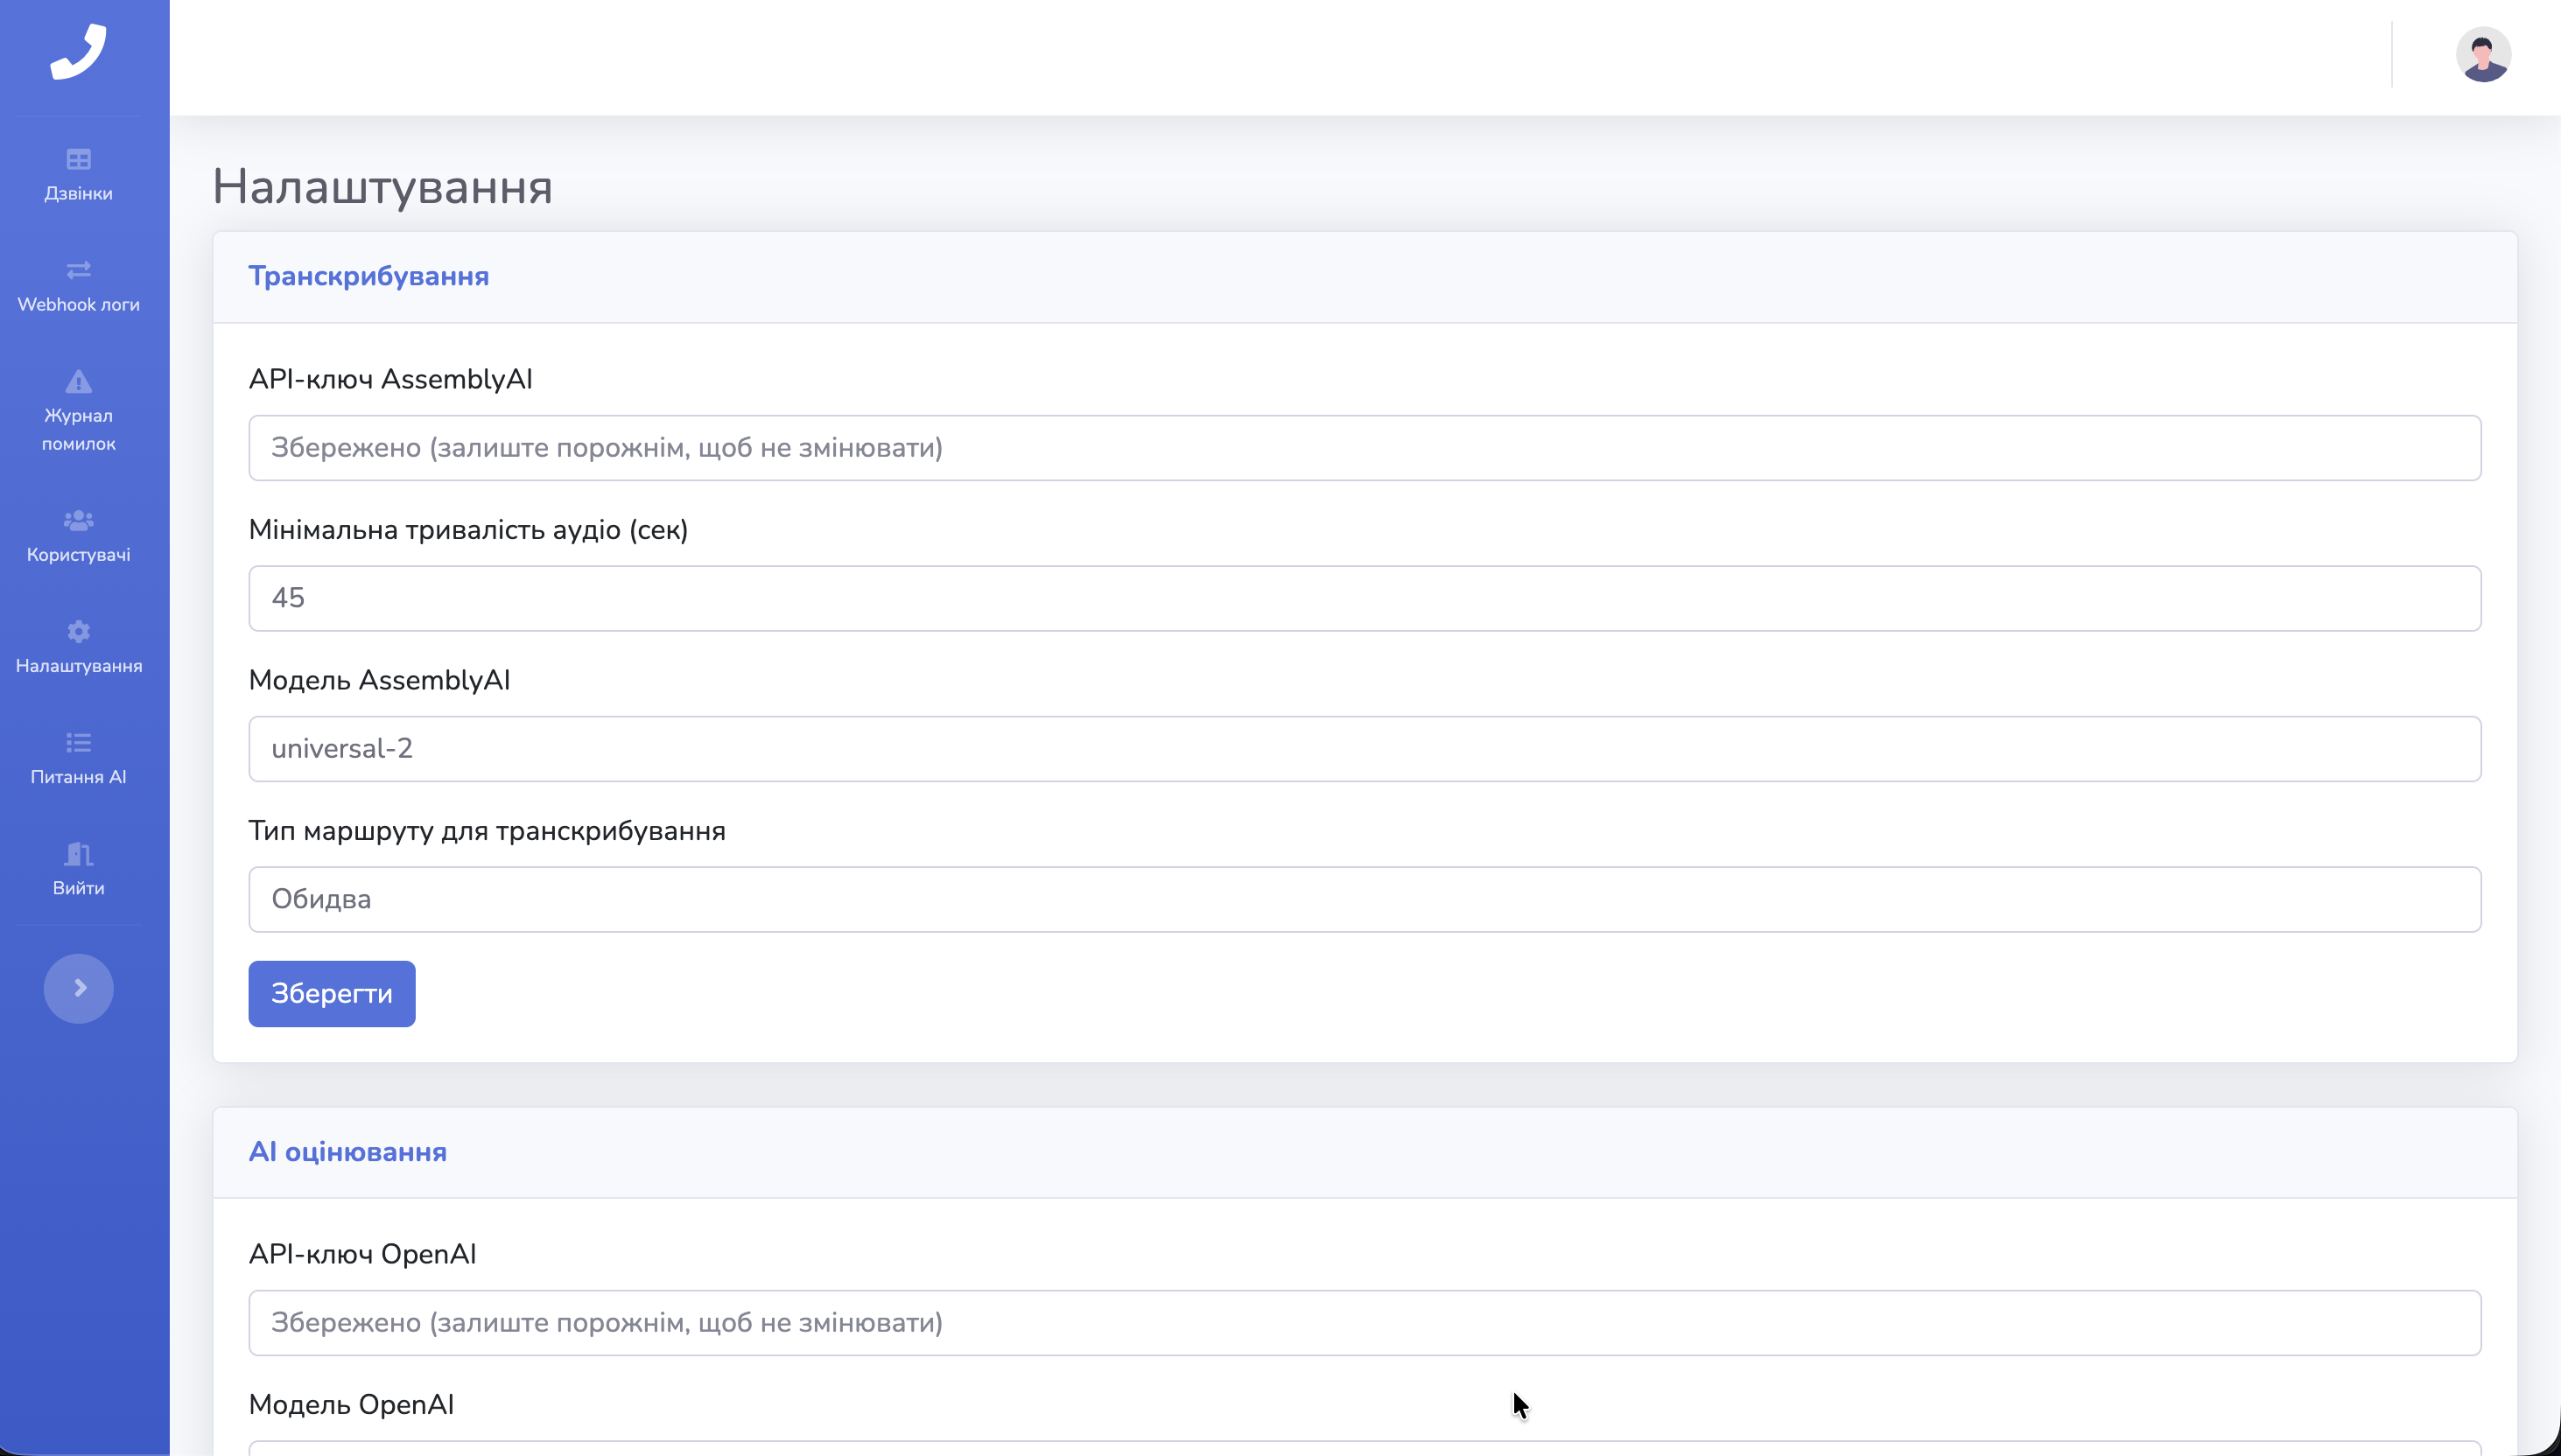Click the Налаштування sidebar label
Image resolution: width=2561 pixels, height=1456 pixels.
click(x=78, y=665)
